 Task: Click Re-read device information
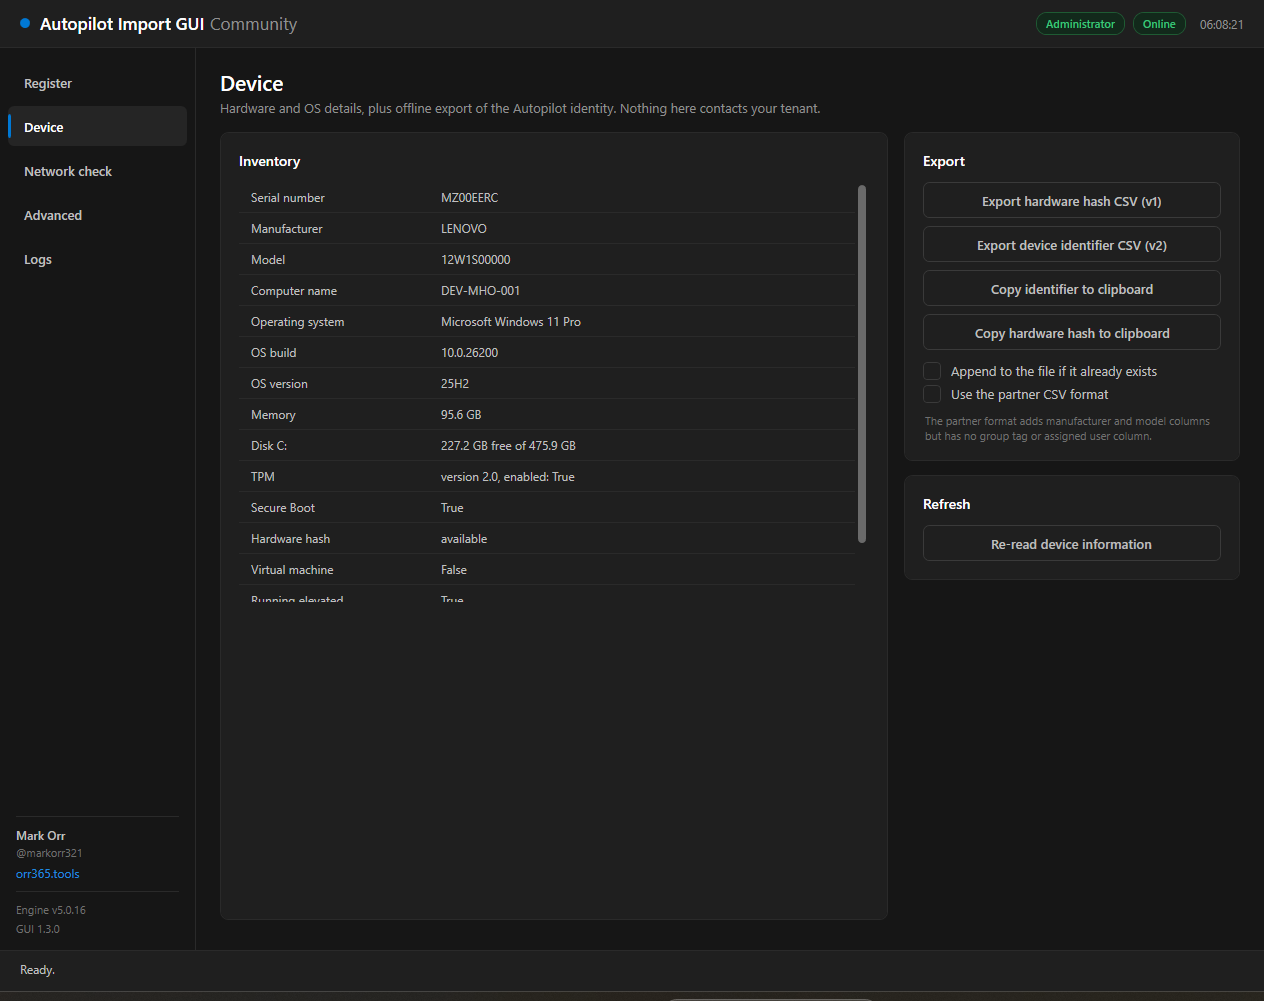pos(1071,544)
